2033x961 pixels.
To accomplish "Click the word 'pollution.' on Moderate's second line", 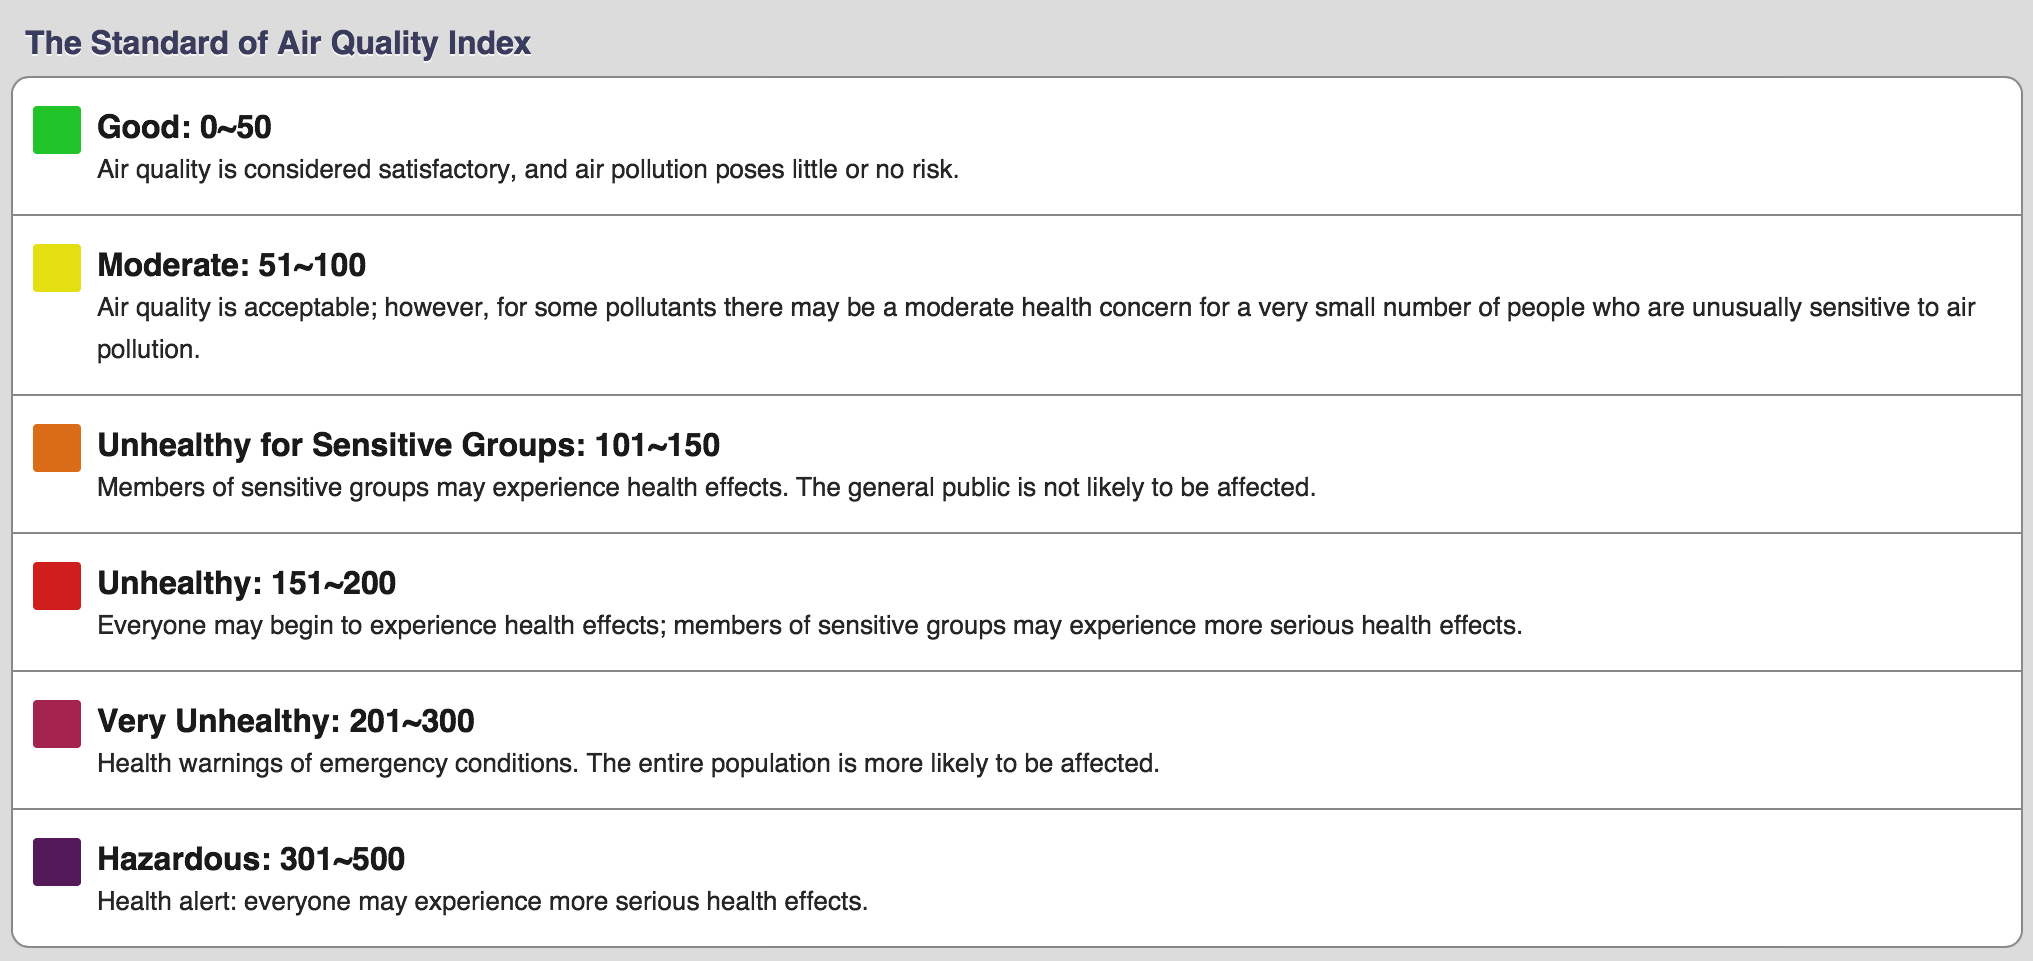I will 148,350.
